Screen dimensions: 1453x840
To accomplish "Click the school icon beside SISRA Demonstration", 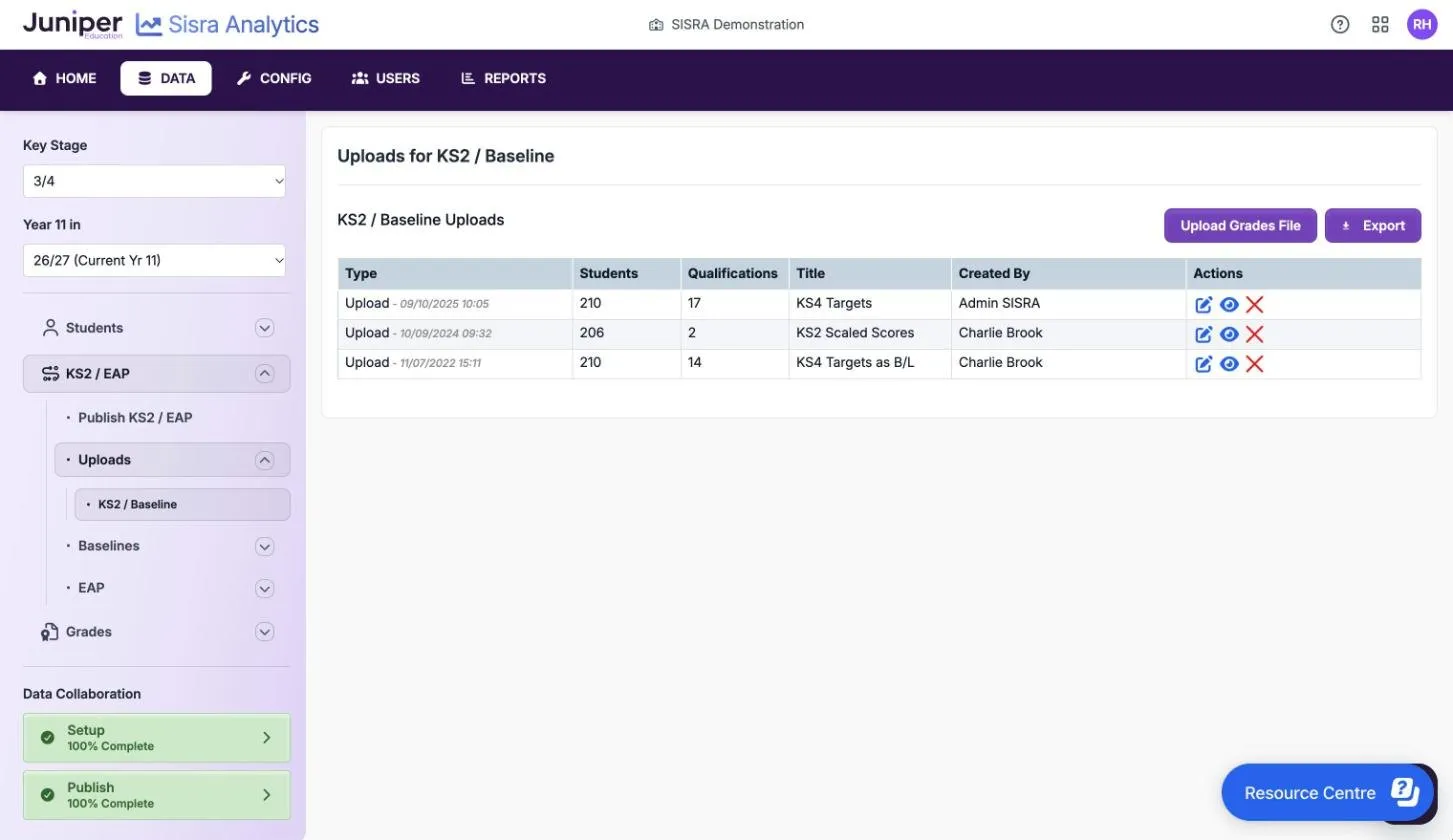I will (656, 25).
